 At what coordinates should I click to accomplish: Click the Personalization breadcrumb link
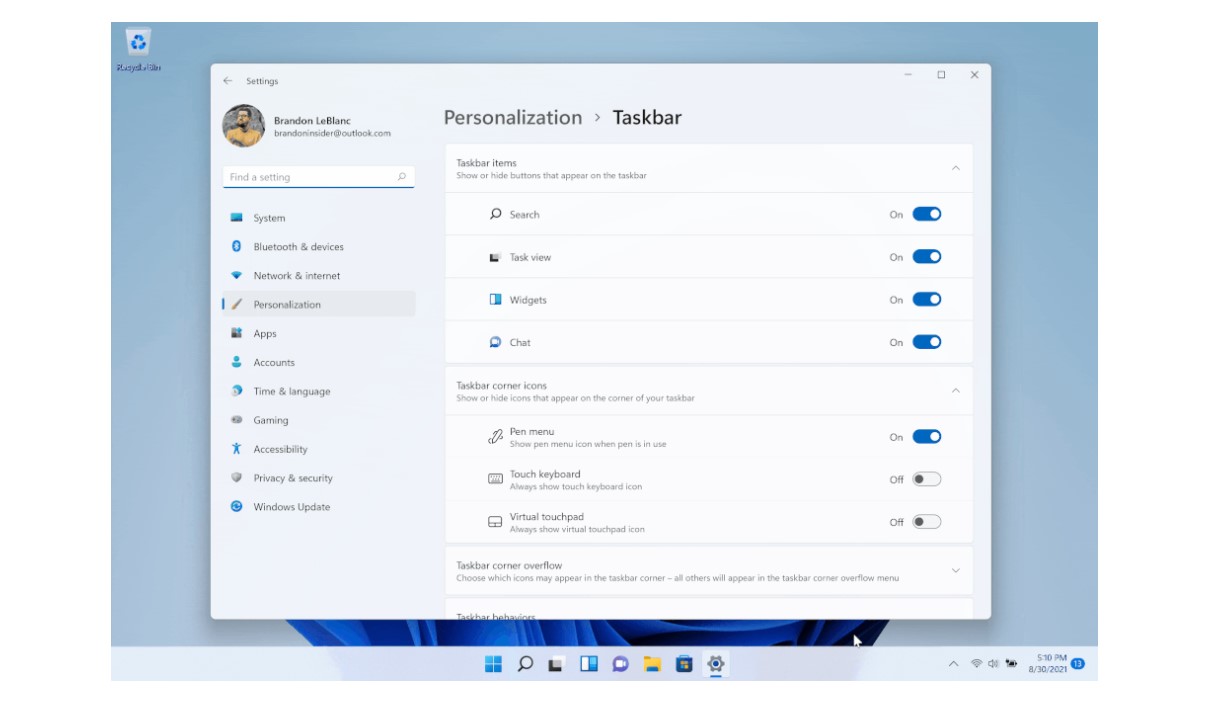coord(512,118)
